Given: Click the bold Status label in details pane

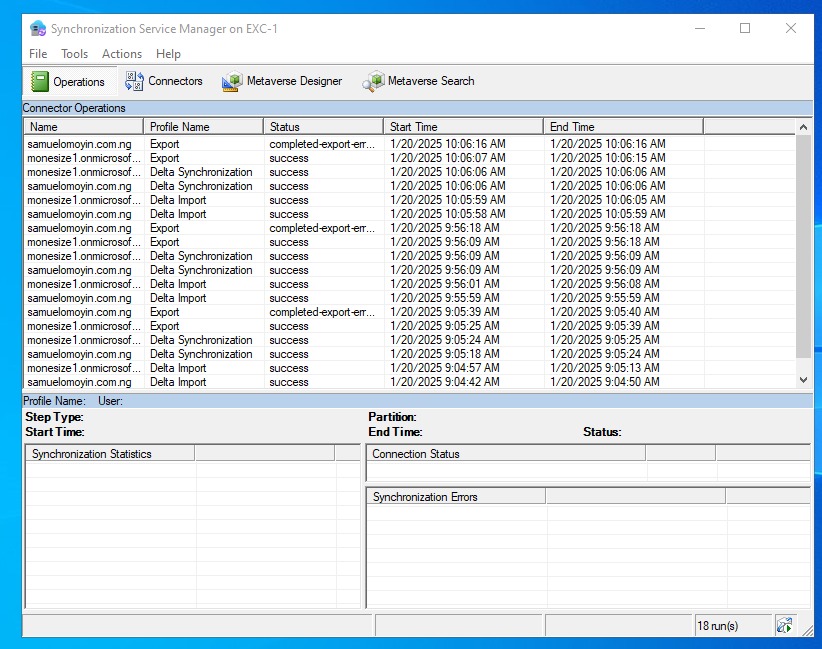Looking at the screenshot, I should (602, 432).
